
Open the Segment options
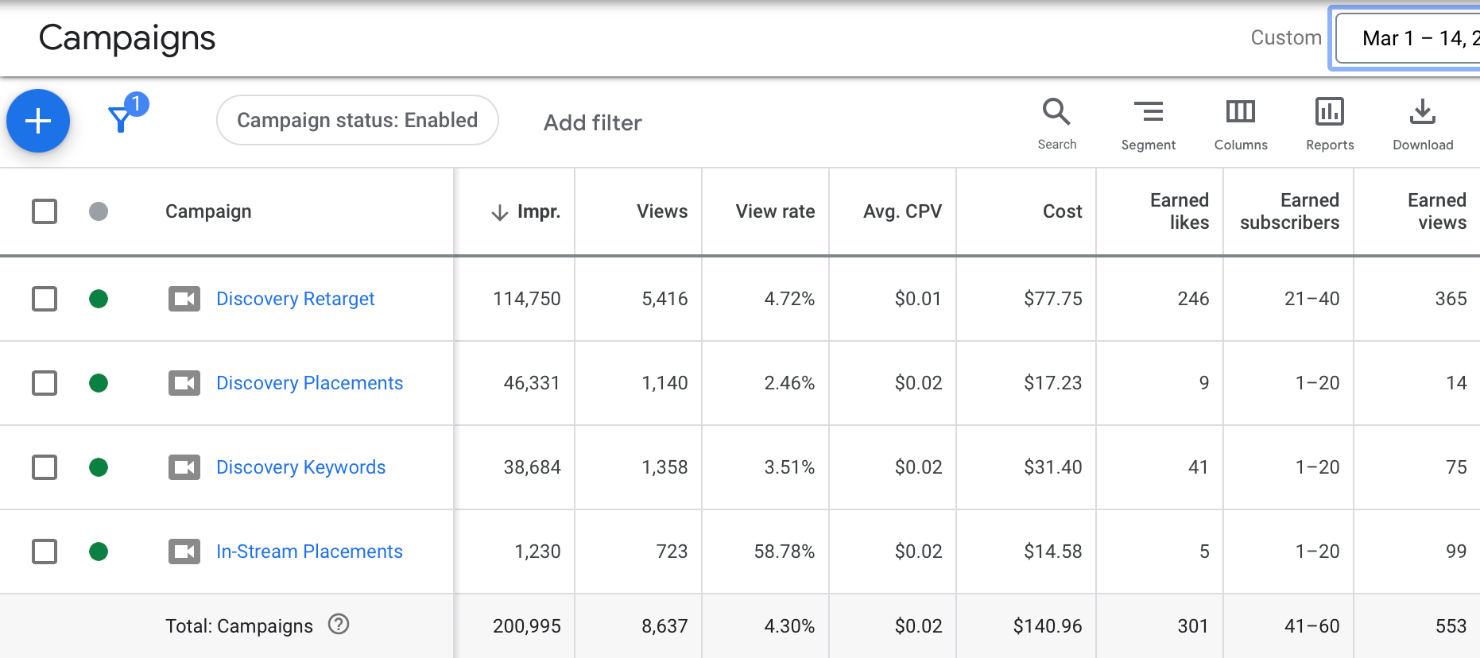[1148, 123]
